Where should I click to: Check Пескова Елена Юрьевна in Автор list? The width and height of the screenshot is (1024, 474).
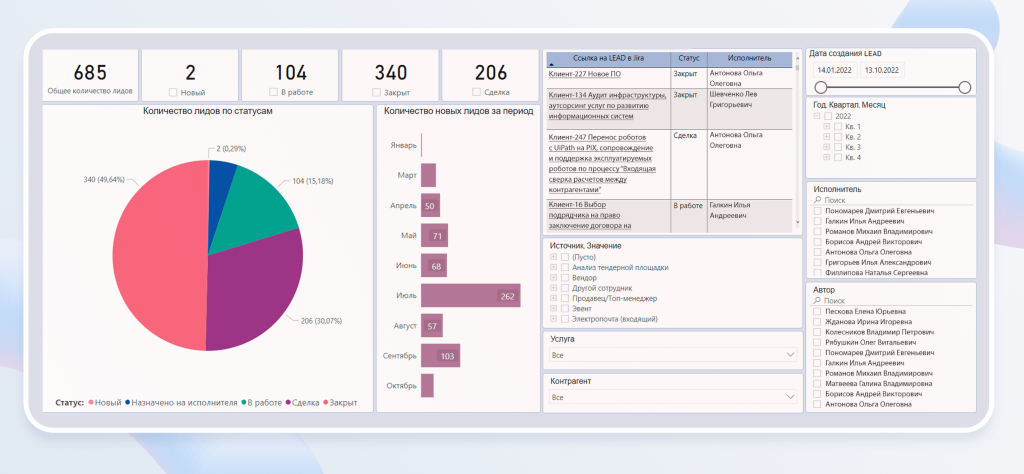[x=817, y=311]
